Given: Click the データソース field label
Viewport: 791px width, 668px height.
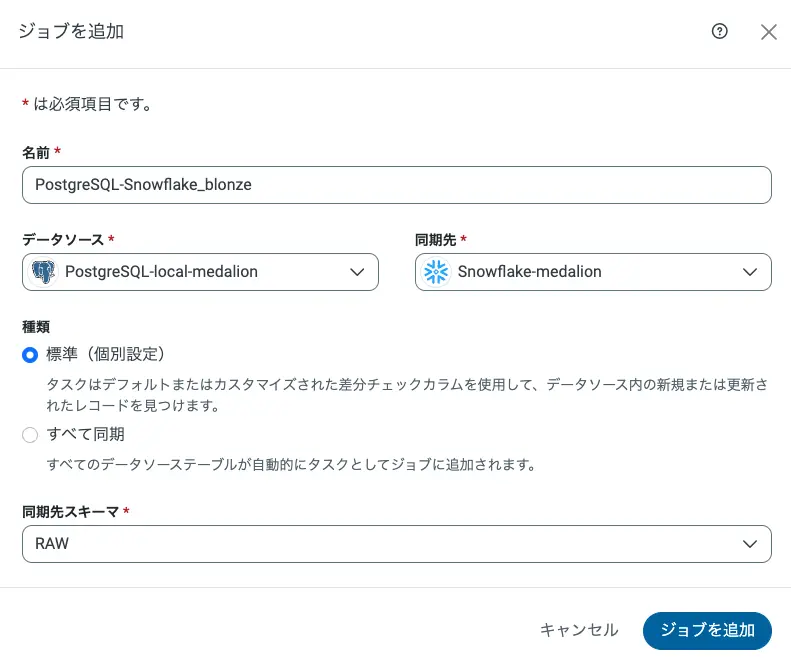Looking at the screenshot, I should (62, 239).
